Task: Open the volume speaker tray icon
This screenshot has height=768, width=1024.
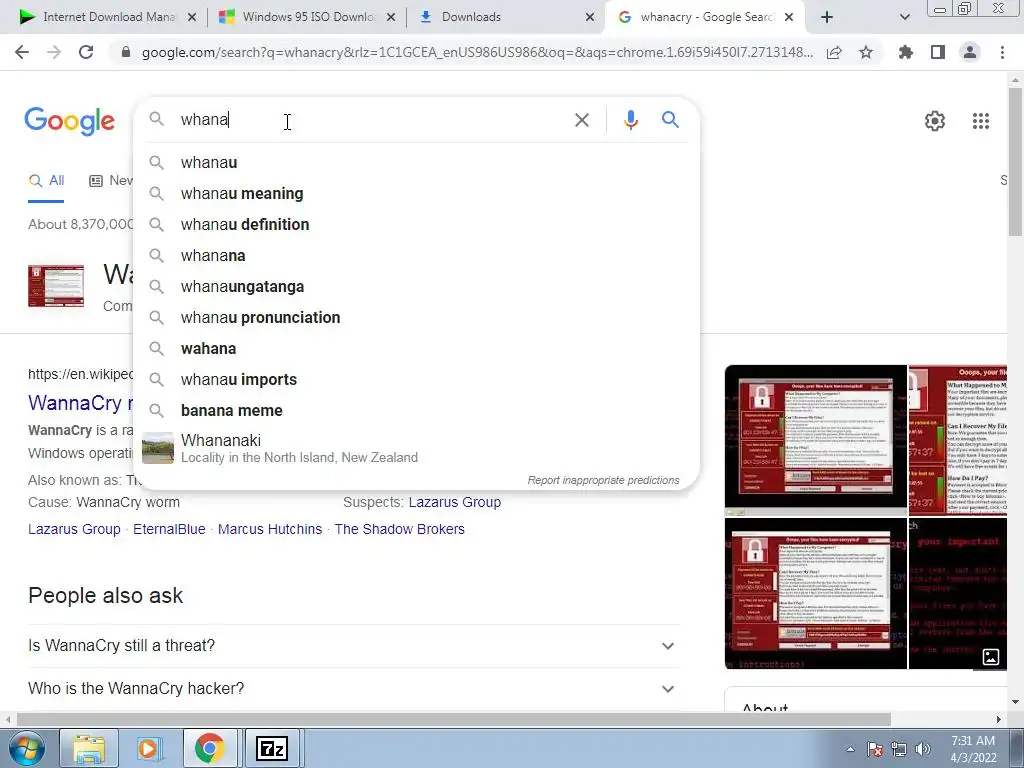Action: 923,750
